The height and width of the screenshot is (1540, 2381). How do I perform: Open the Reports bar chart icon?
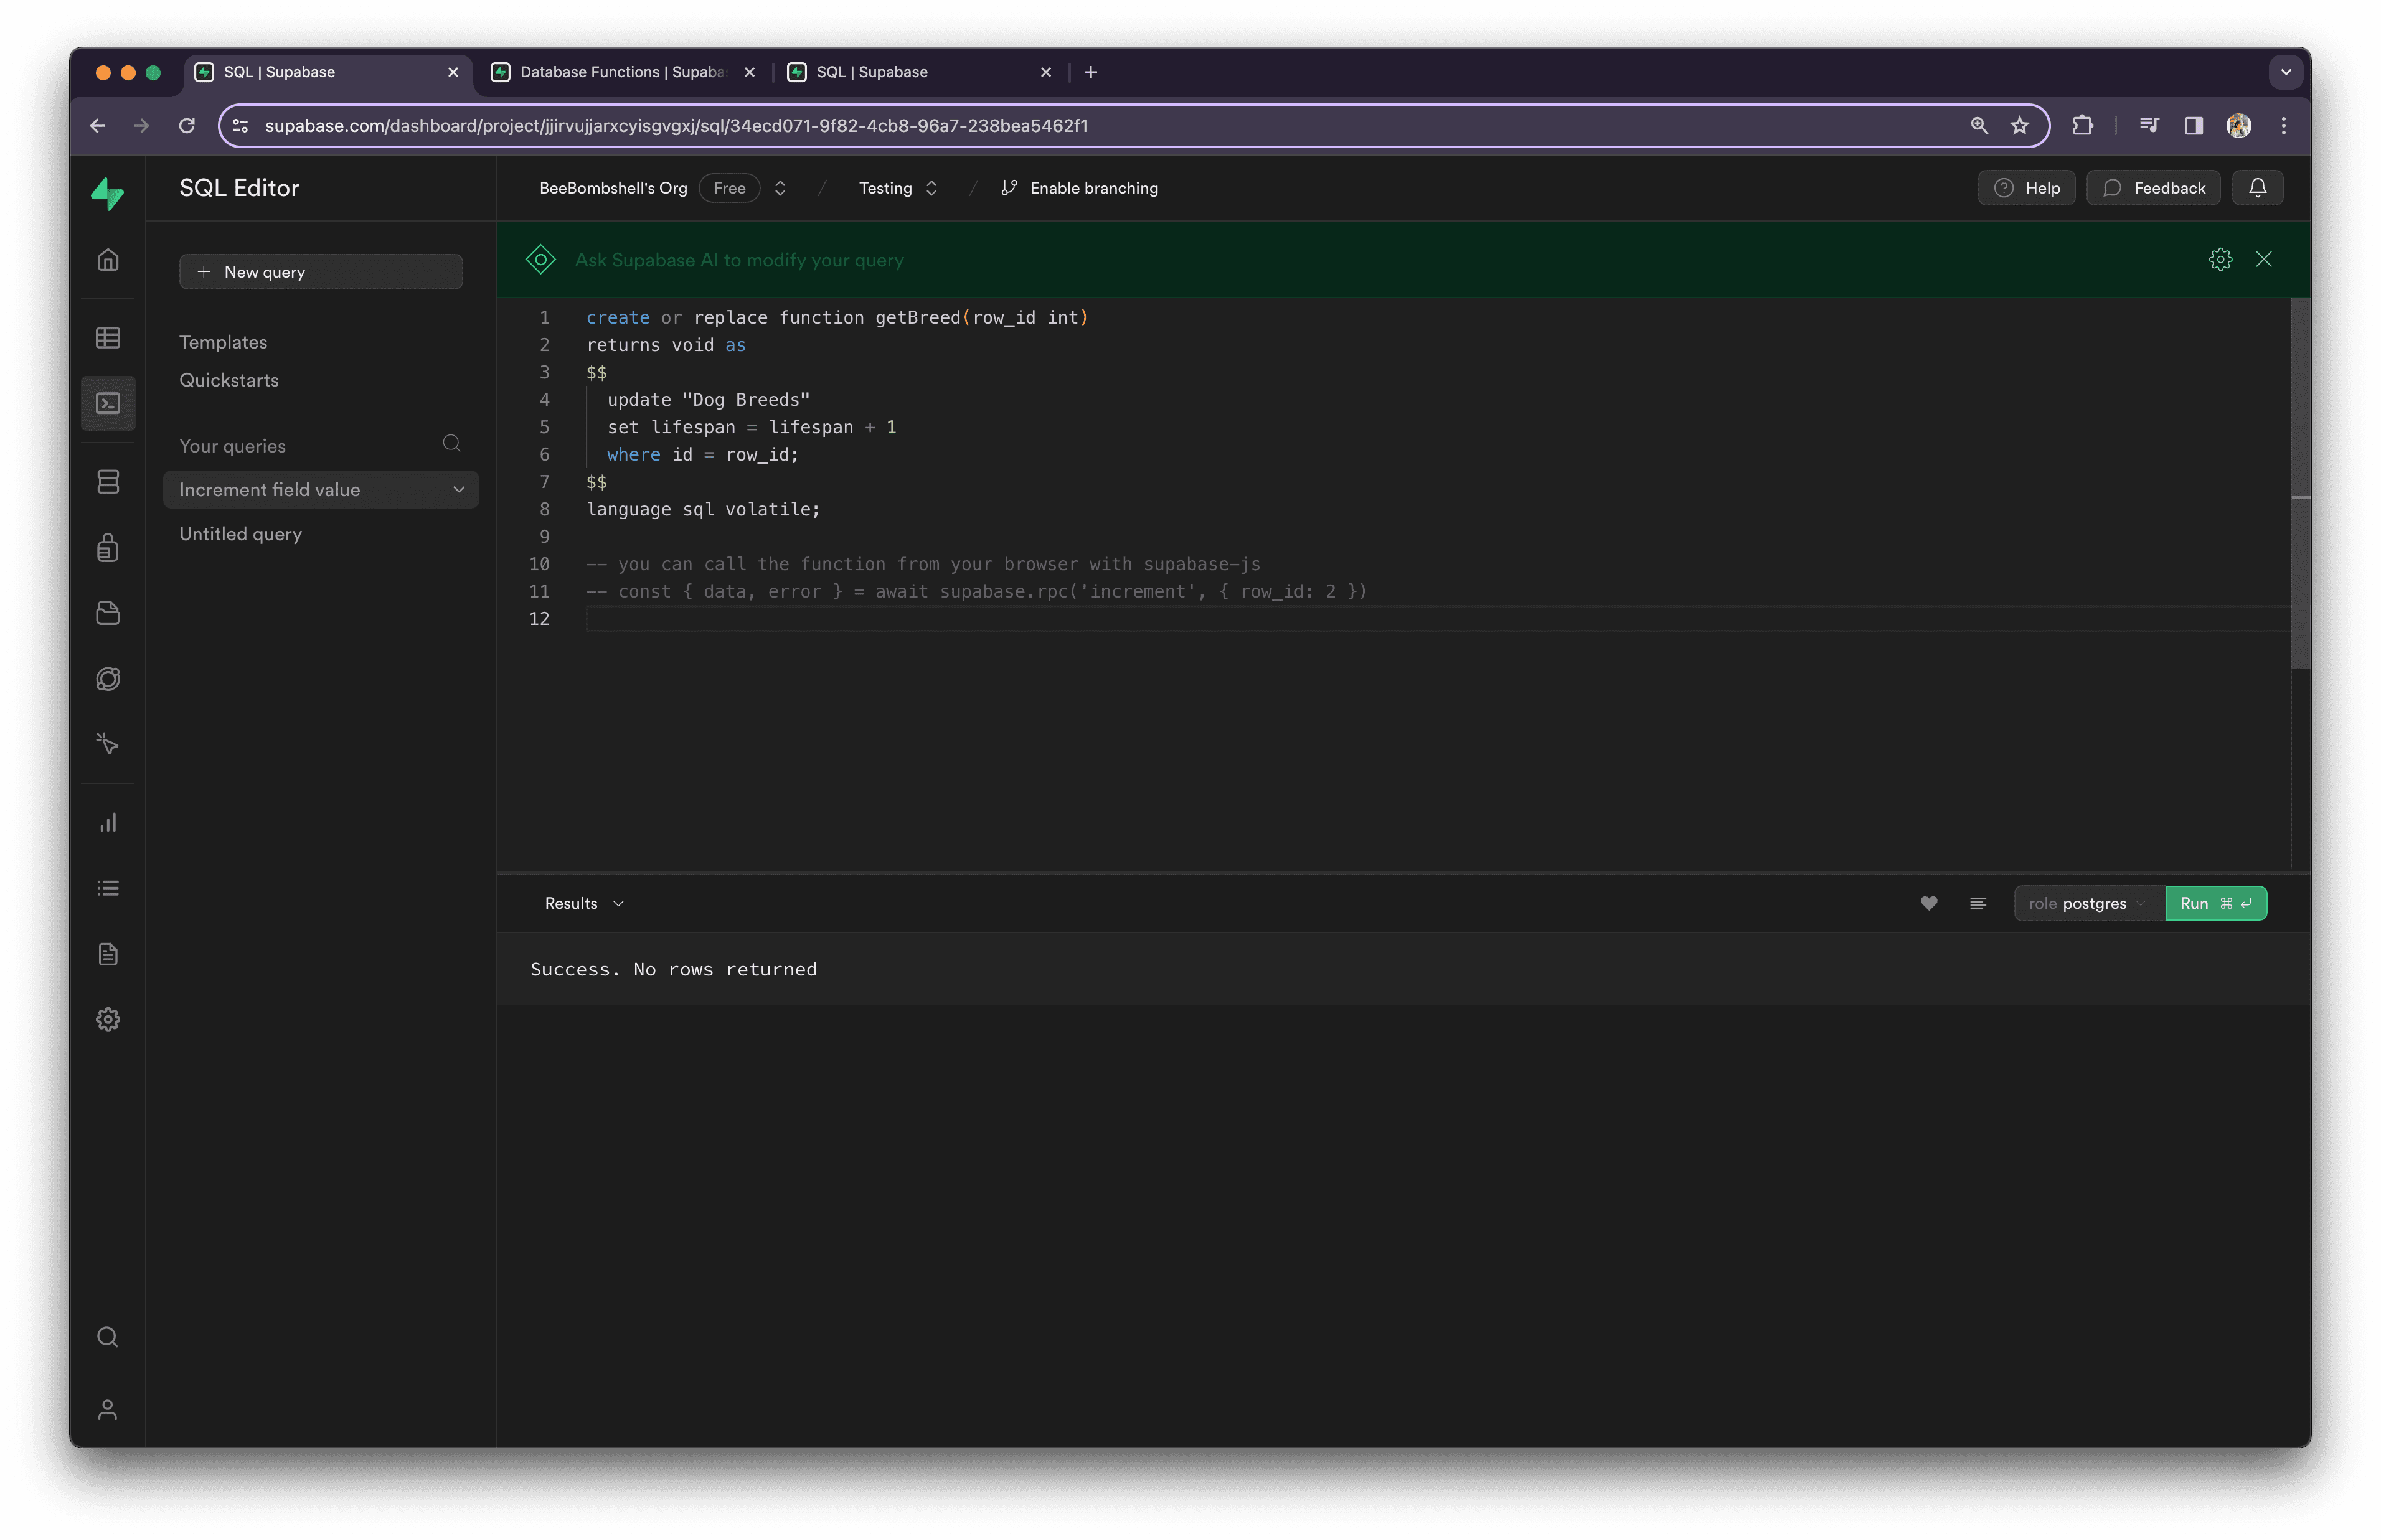point(108,823)
